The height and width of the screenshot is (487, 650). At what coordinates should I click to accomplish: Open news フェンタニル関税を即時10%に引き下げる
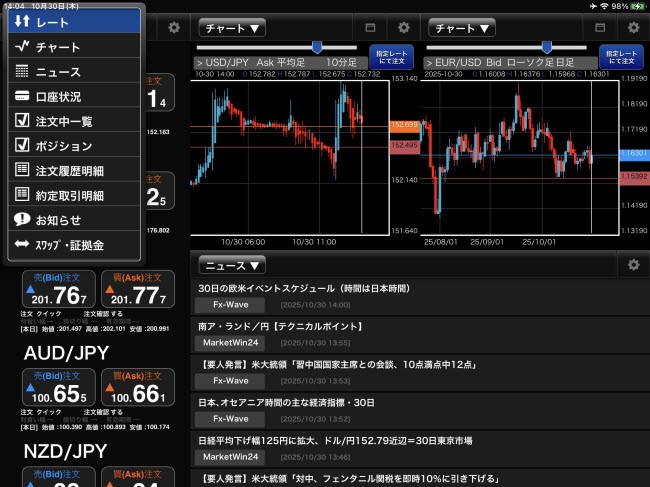[x=420, y=479]
